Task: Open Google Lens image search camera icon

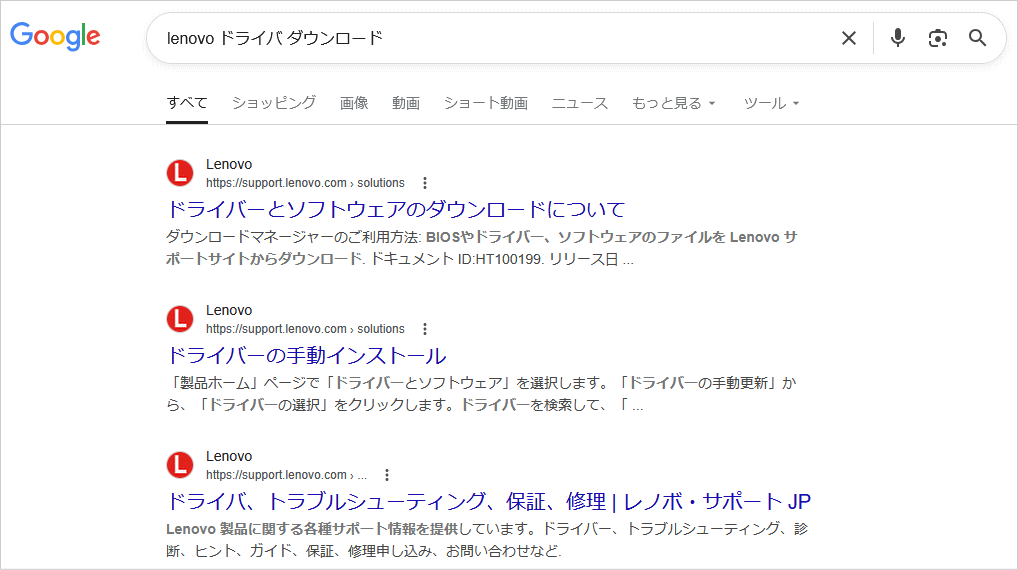Action: click(937, 38)
